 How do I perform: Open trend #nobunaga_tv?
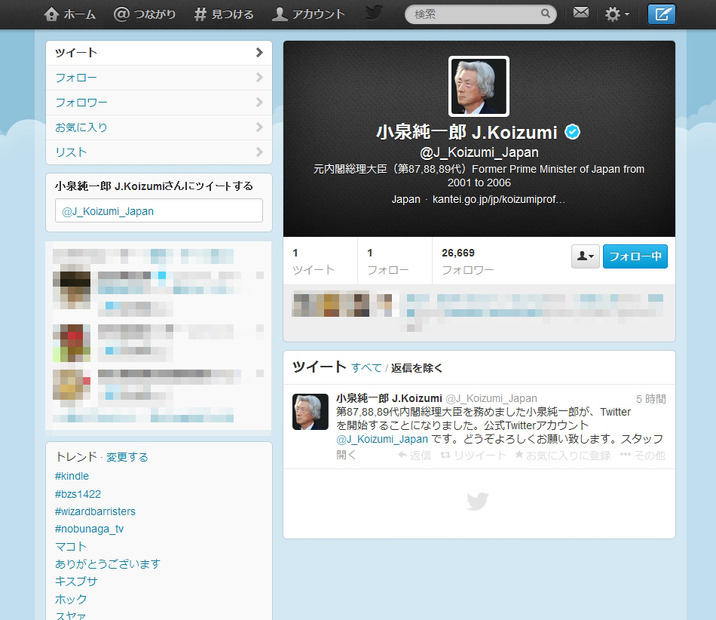[89, 529]
